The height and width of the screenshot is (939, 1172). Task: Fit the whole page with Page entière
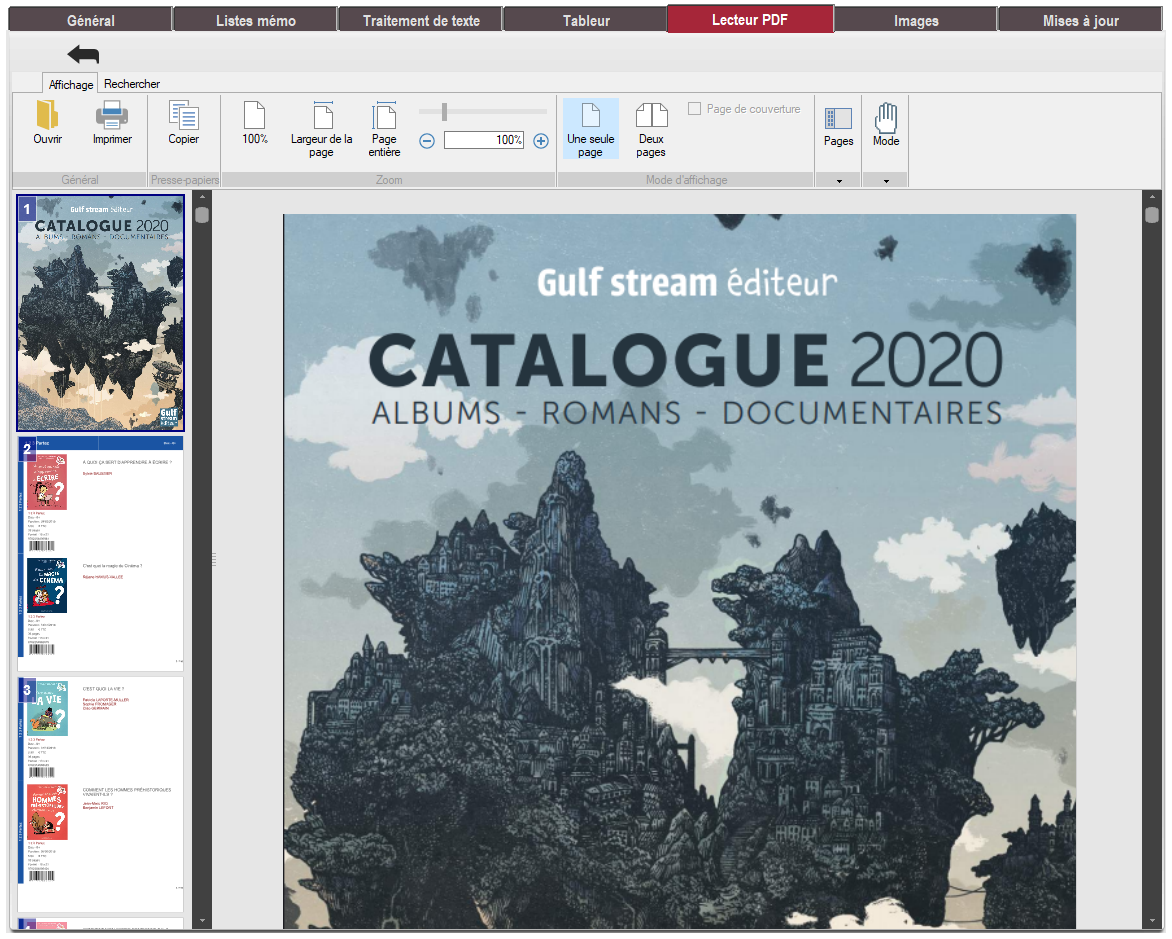coord(384,116)
